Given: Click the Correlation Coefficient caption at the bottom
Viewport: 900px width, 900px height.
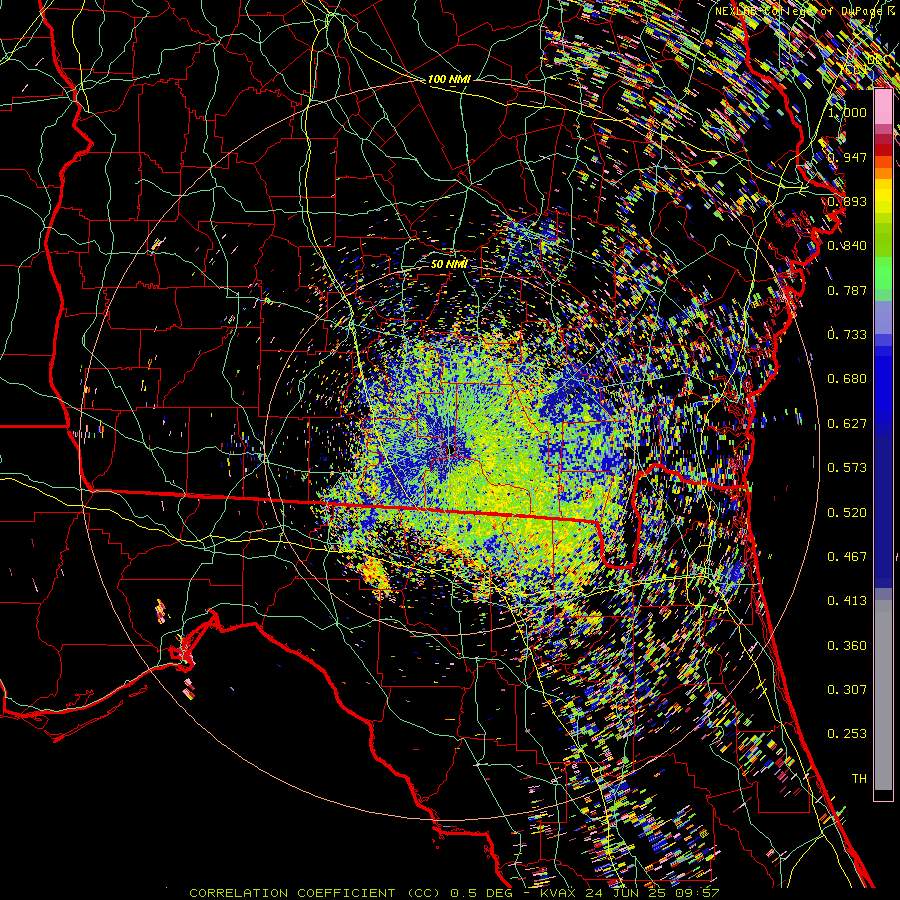Looking at the screenshot, I should point(453,893).
